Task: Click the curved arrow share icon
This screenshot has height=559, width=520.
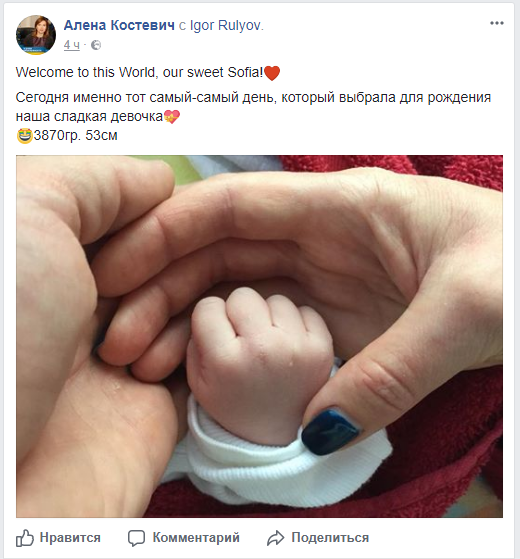Action: pyautogui.click(x=276, y=538)
